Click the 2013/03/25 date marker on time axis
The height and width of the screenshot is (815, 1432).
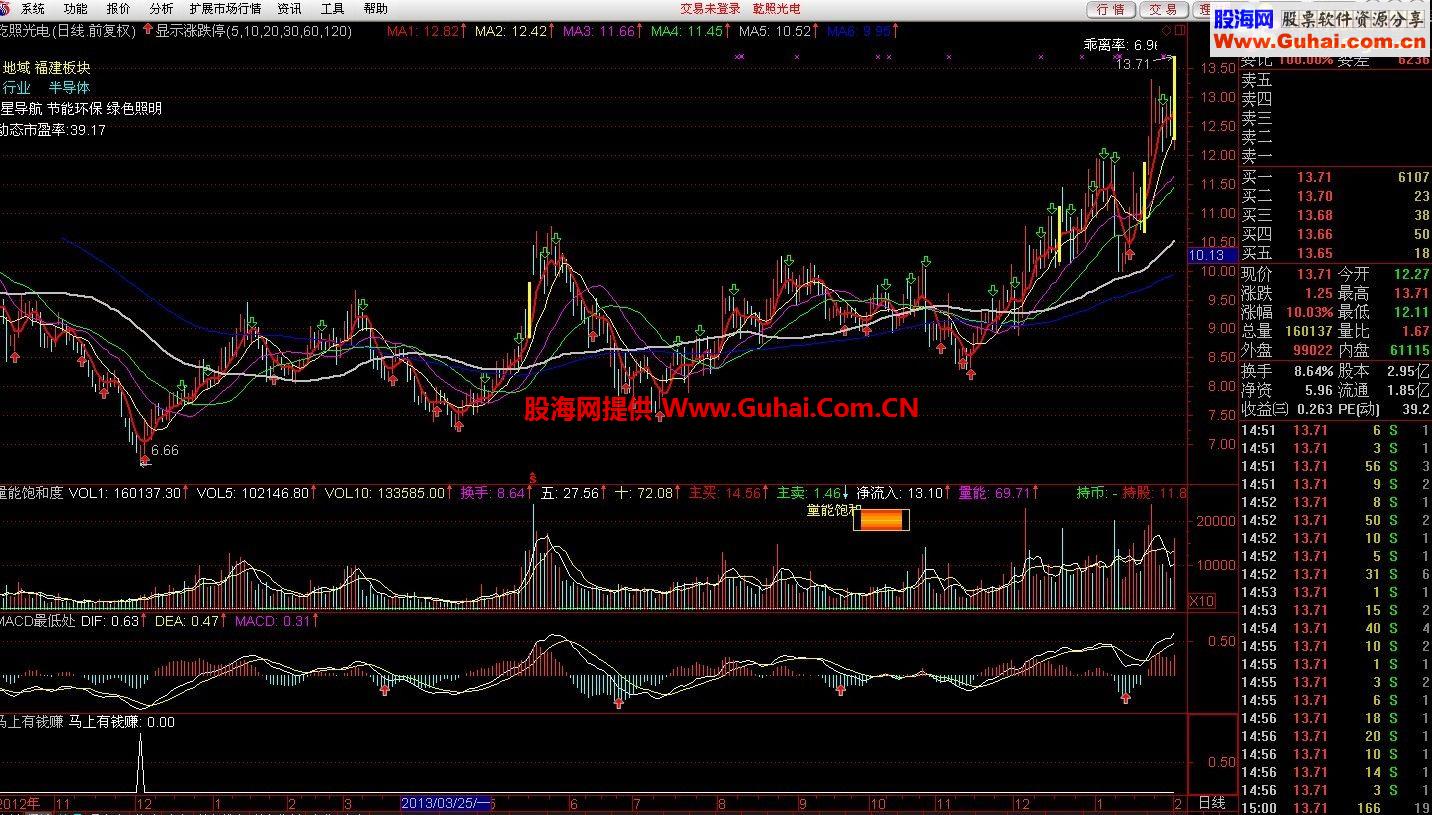click(x=445, y=803)
